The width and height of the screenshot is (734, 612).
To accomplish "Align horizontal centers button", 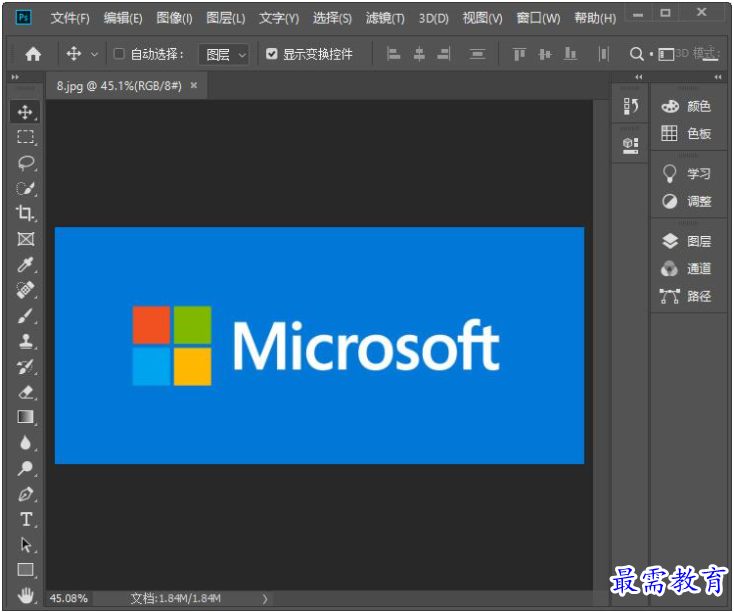I will click(x=419, y=54).
